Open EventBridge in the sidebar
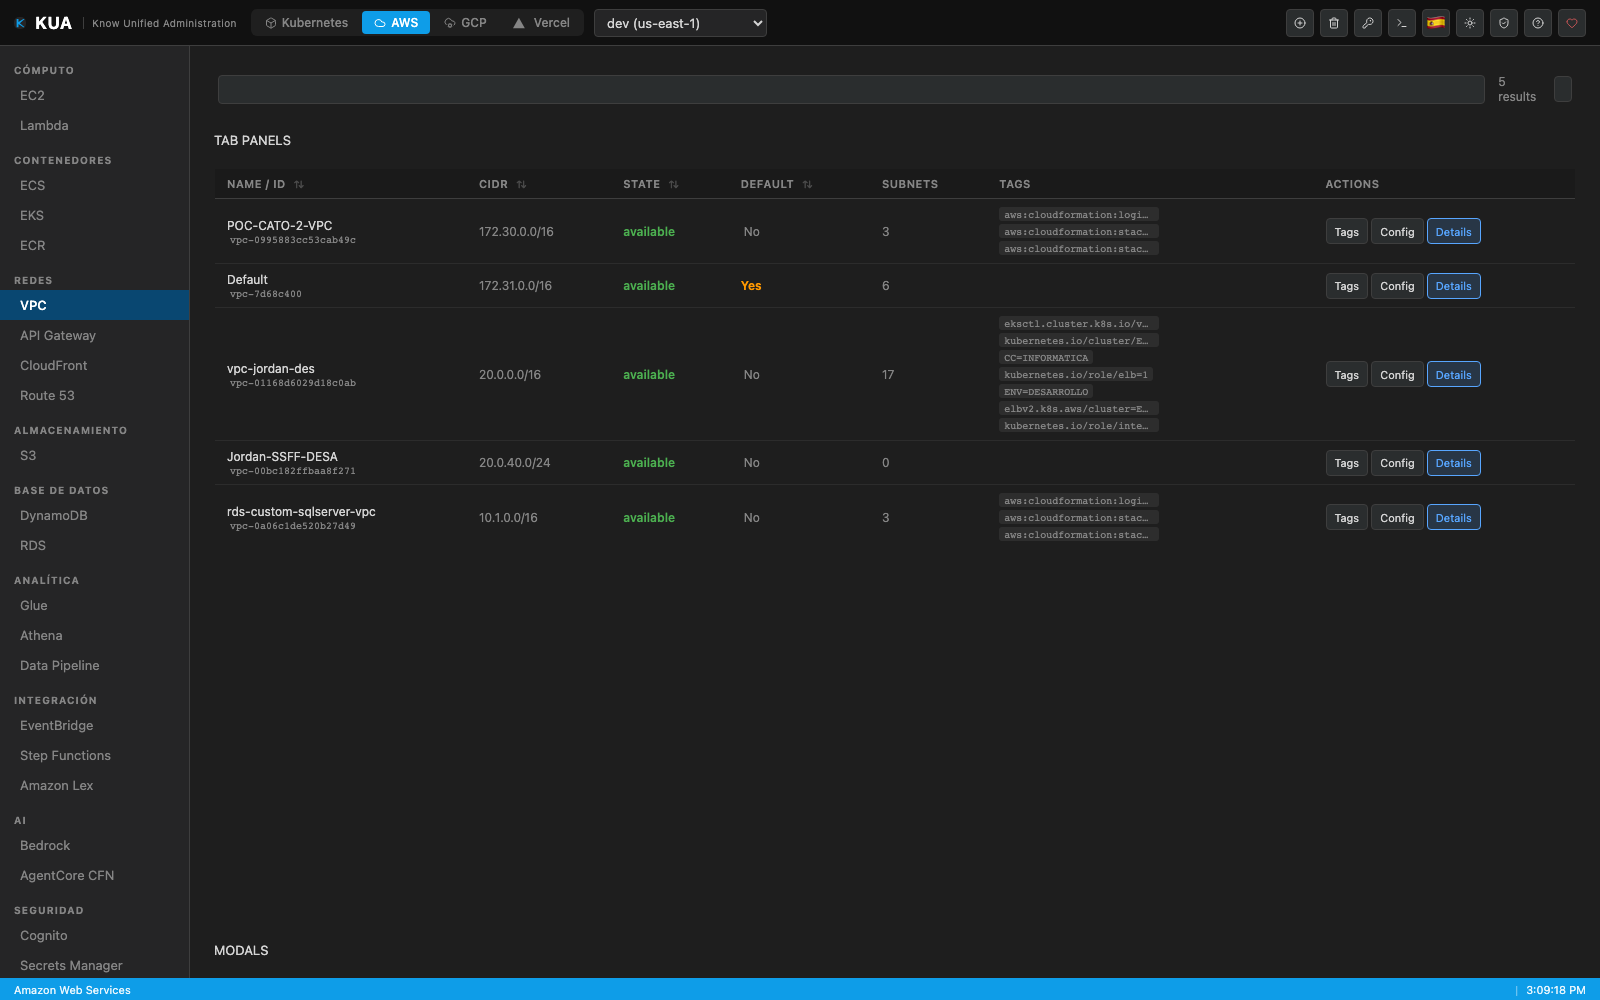Image resolution: width=1600 pixels, height=1000 pixels. 95,726
